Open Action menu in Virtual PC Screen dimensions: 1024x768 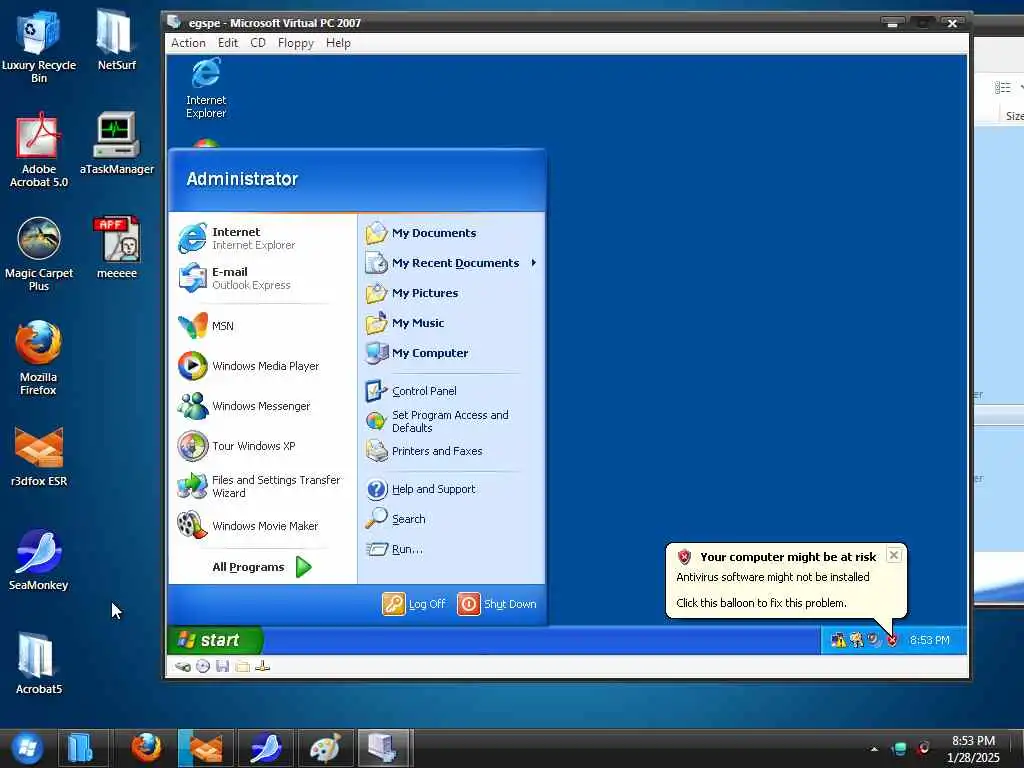[x=188, y=43]
